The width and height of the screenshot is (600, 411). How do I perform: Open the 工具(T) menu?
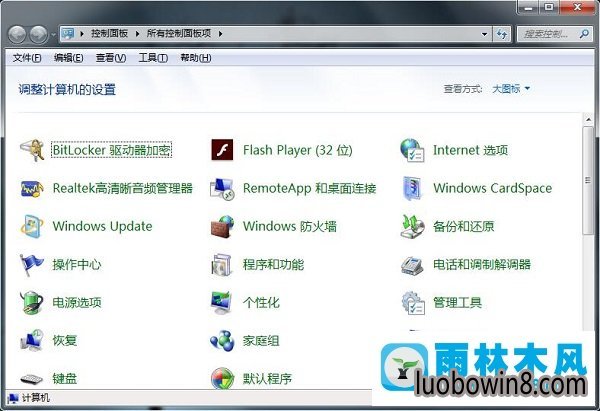[153, 58]
